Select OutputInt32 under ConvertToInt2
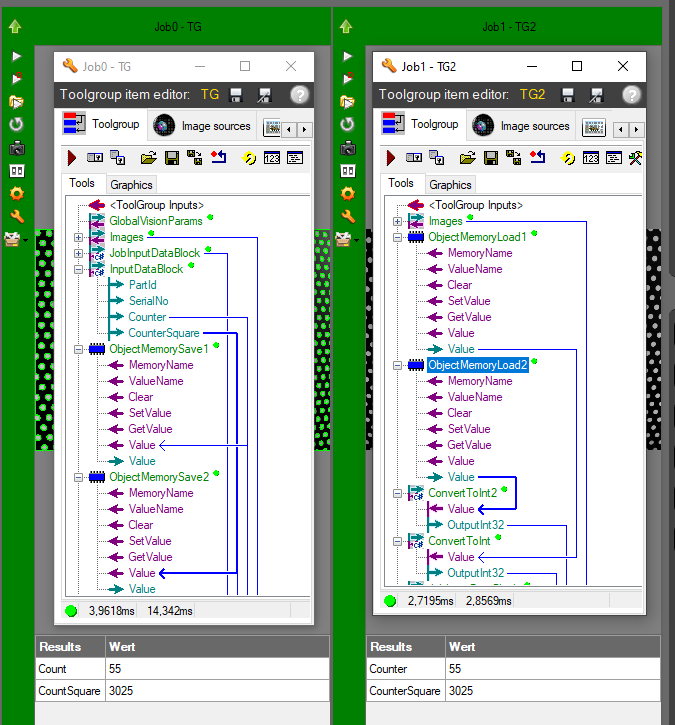675x725 pixels. [x=475, y=525]
